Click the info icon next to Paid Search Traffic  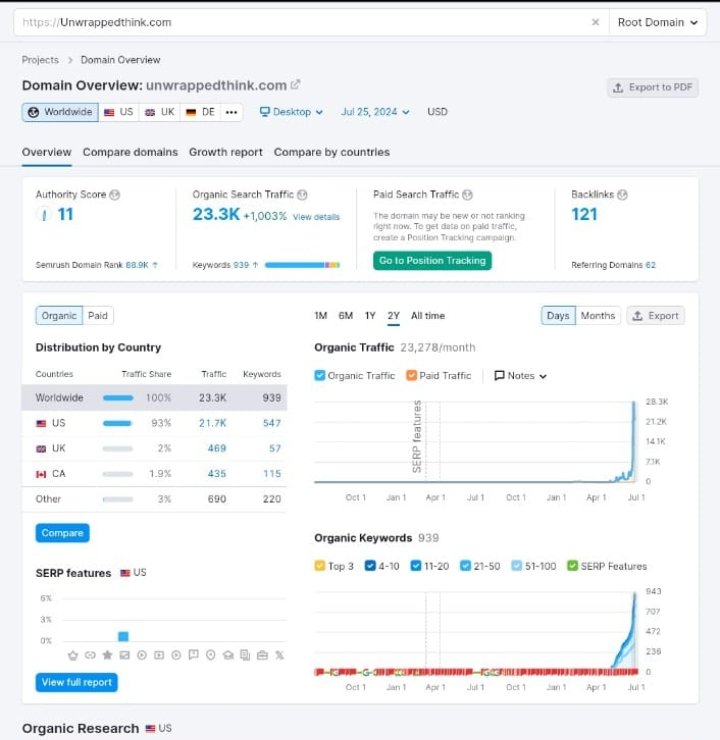pyautogui.click(x=468, y=194)
